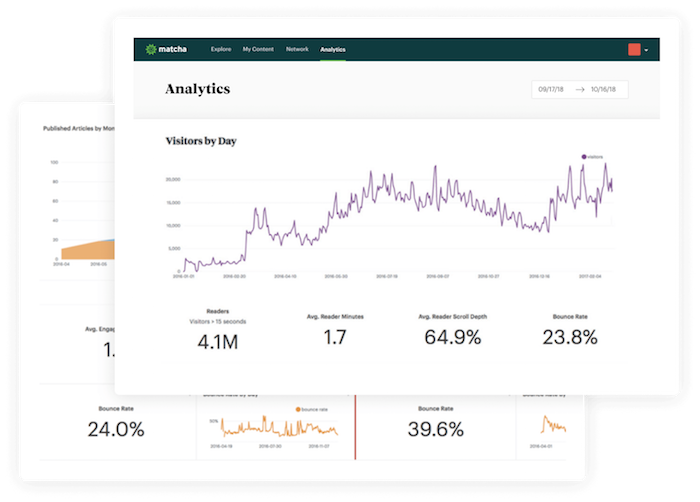
Task: Switch to the Network tab
Action: pos(297,49)
